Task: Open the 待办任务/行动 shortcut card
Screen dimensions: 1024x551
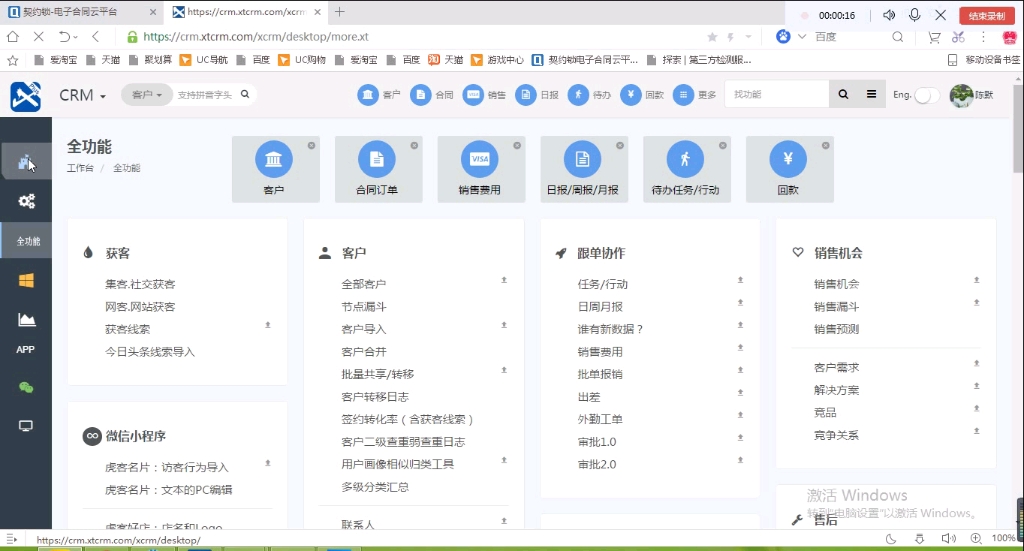Action: coord(686,169)
